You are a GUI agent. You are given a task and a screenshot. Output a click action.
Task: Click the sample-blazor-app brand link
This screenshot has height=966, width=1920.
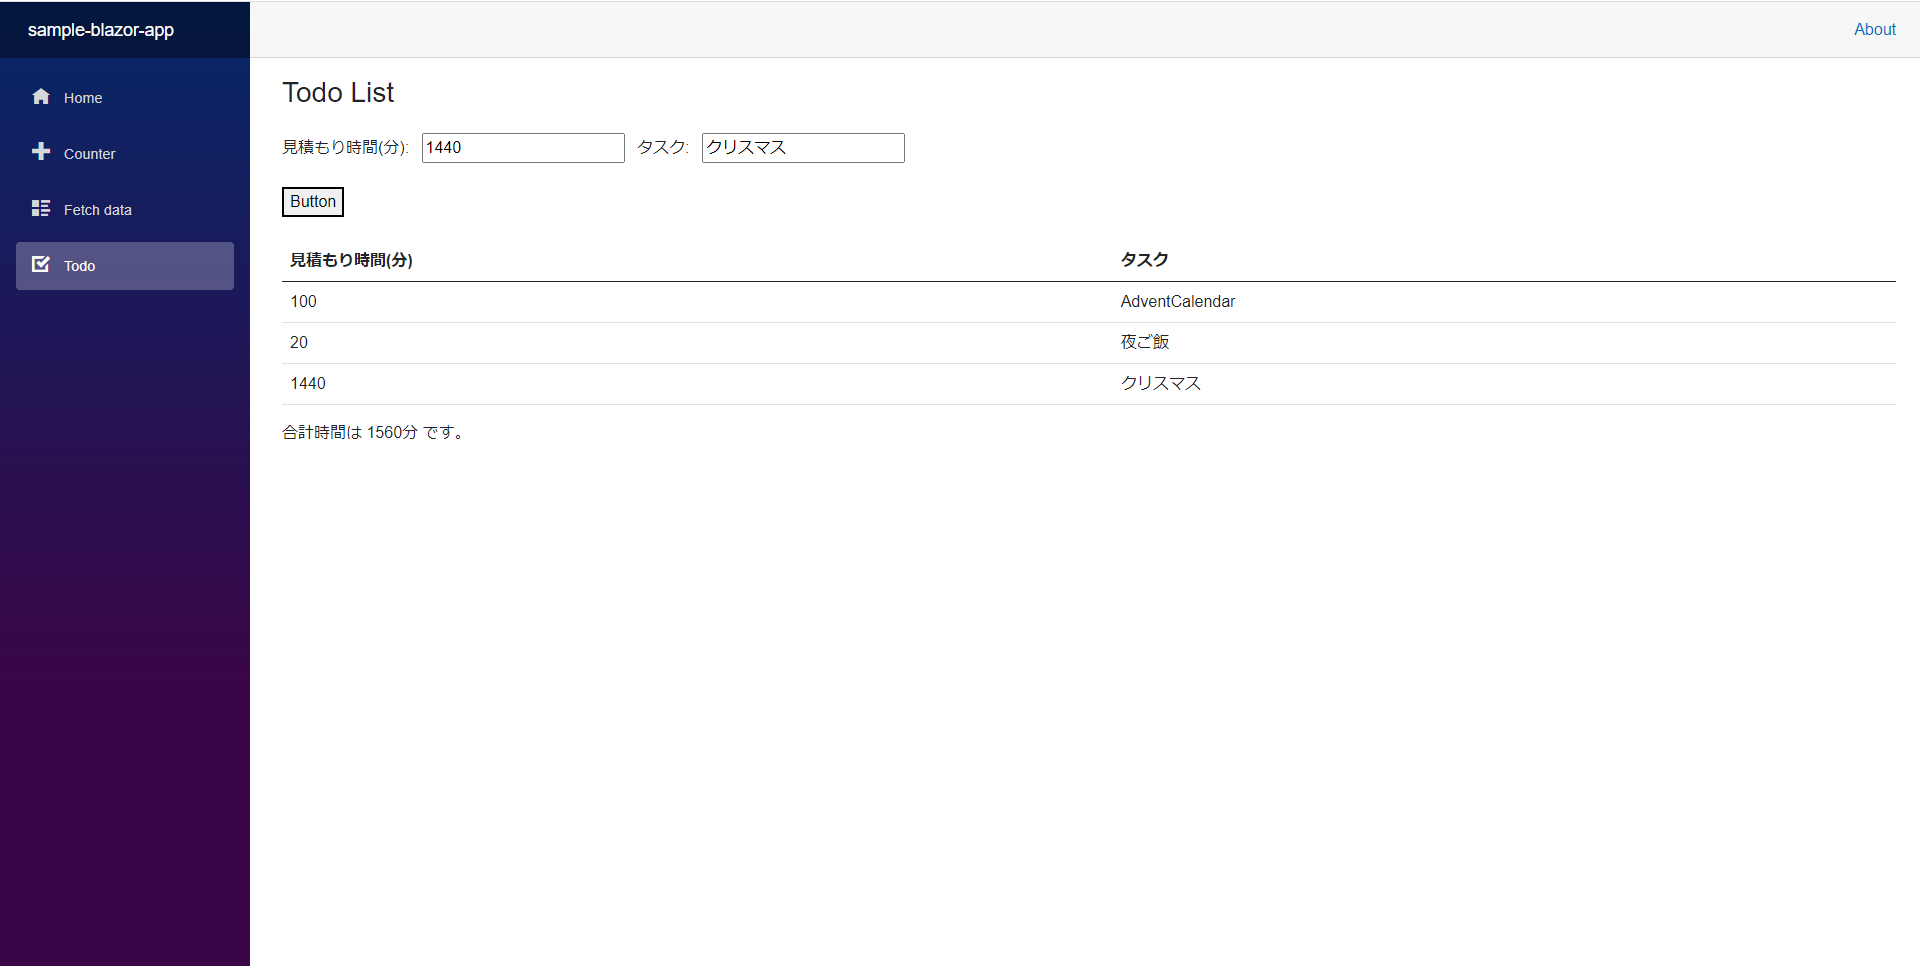point(101,30)
